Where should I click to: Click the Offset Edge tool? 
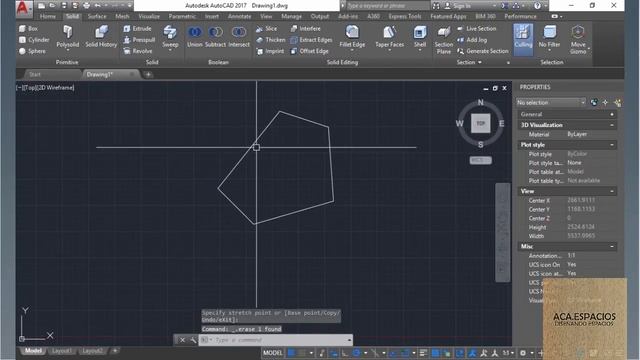click(309, 51)
